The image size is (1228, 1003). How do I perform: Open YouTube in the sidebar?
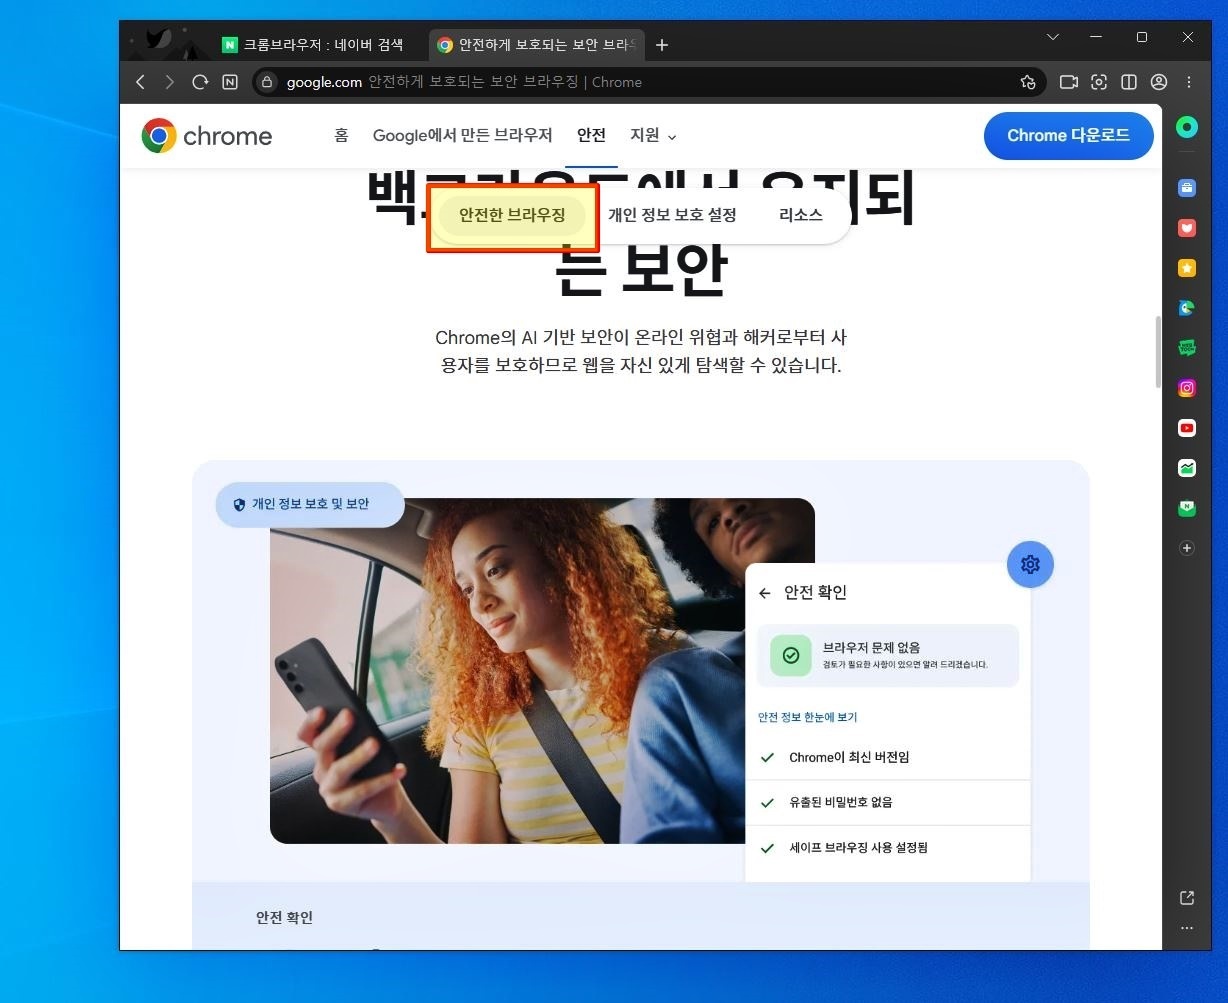[1187, 428]
